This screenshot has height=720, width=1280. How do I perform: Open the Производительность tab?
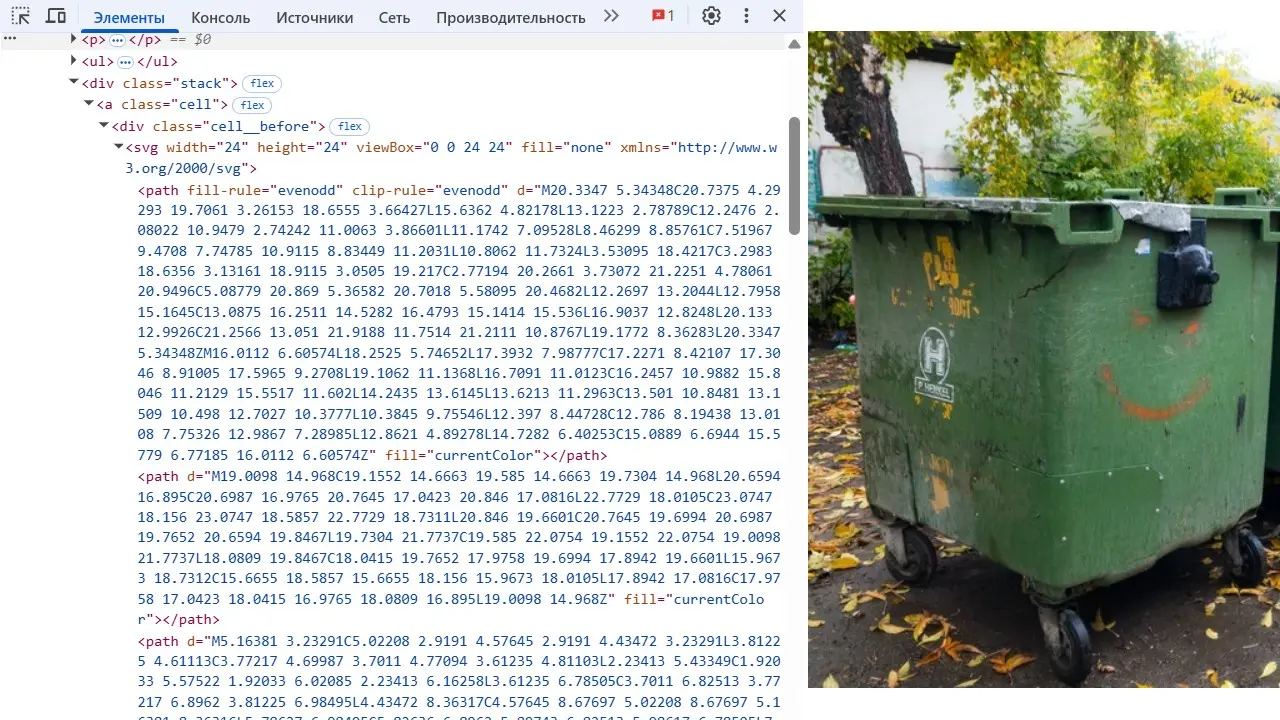pos(511,17)
